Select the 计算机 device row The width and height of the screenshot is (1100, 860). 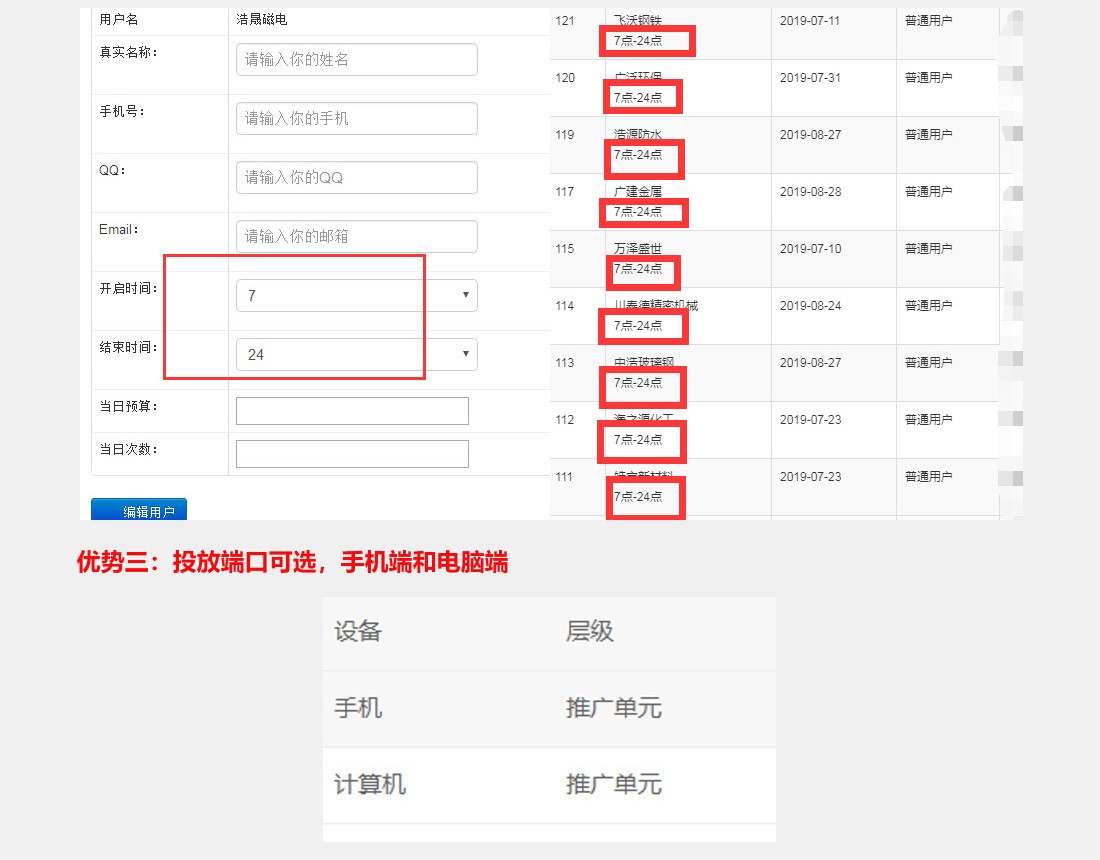click(370, 785)
